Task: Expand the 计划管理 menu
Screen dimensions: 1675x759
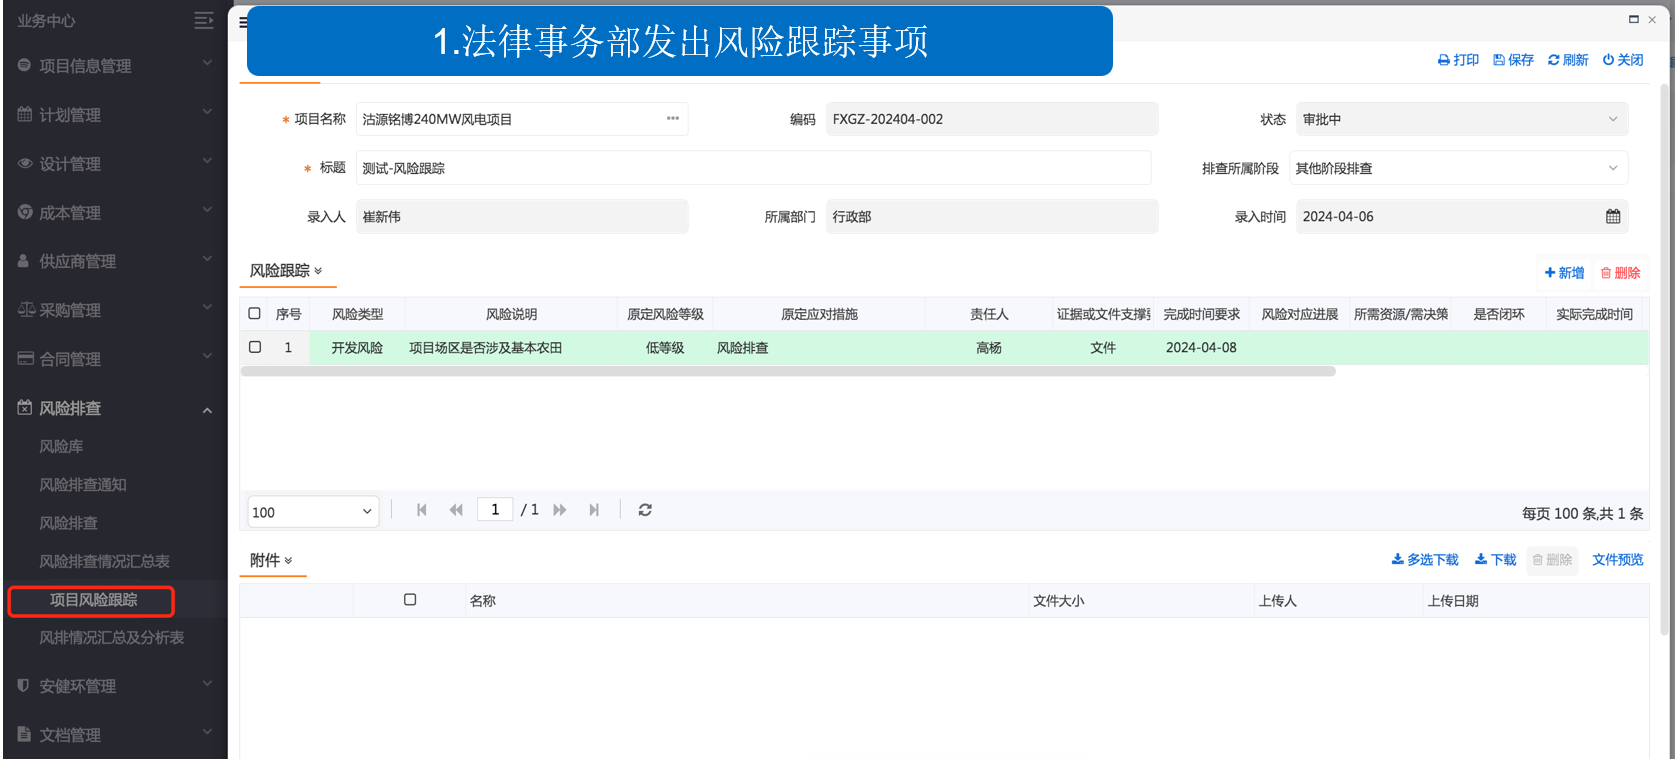Action: click(115, 115)
